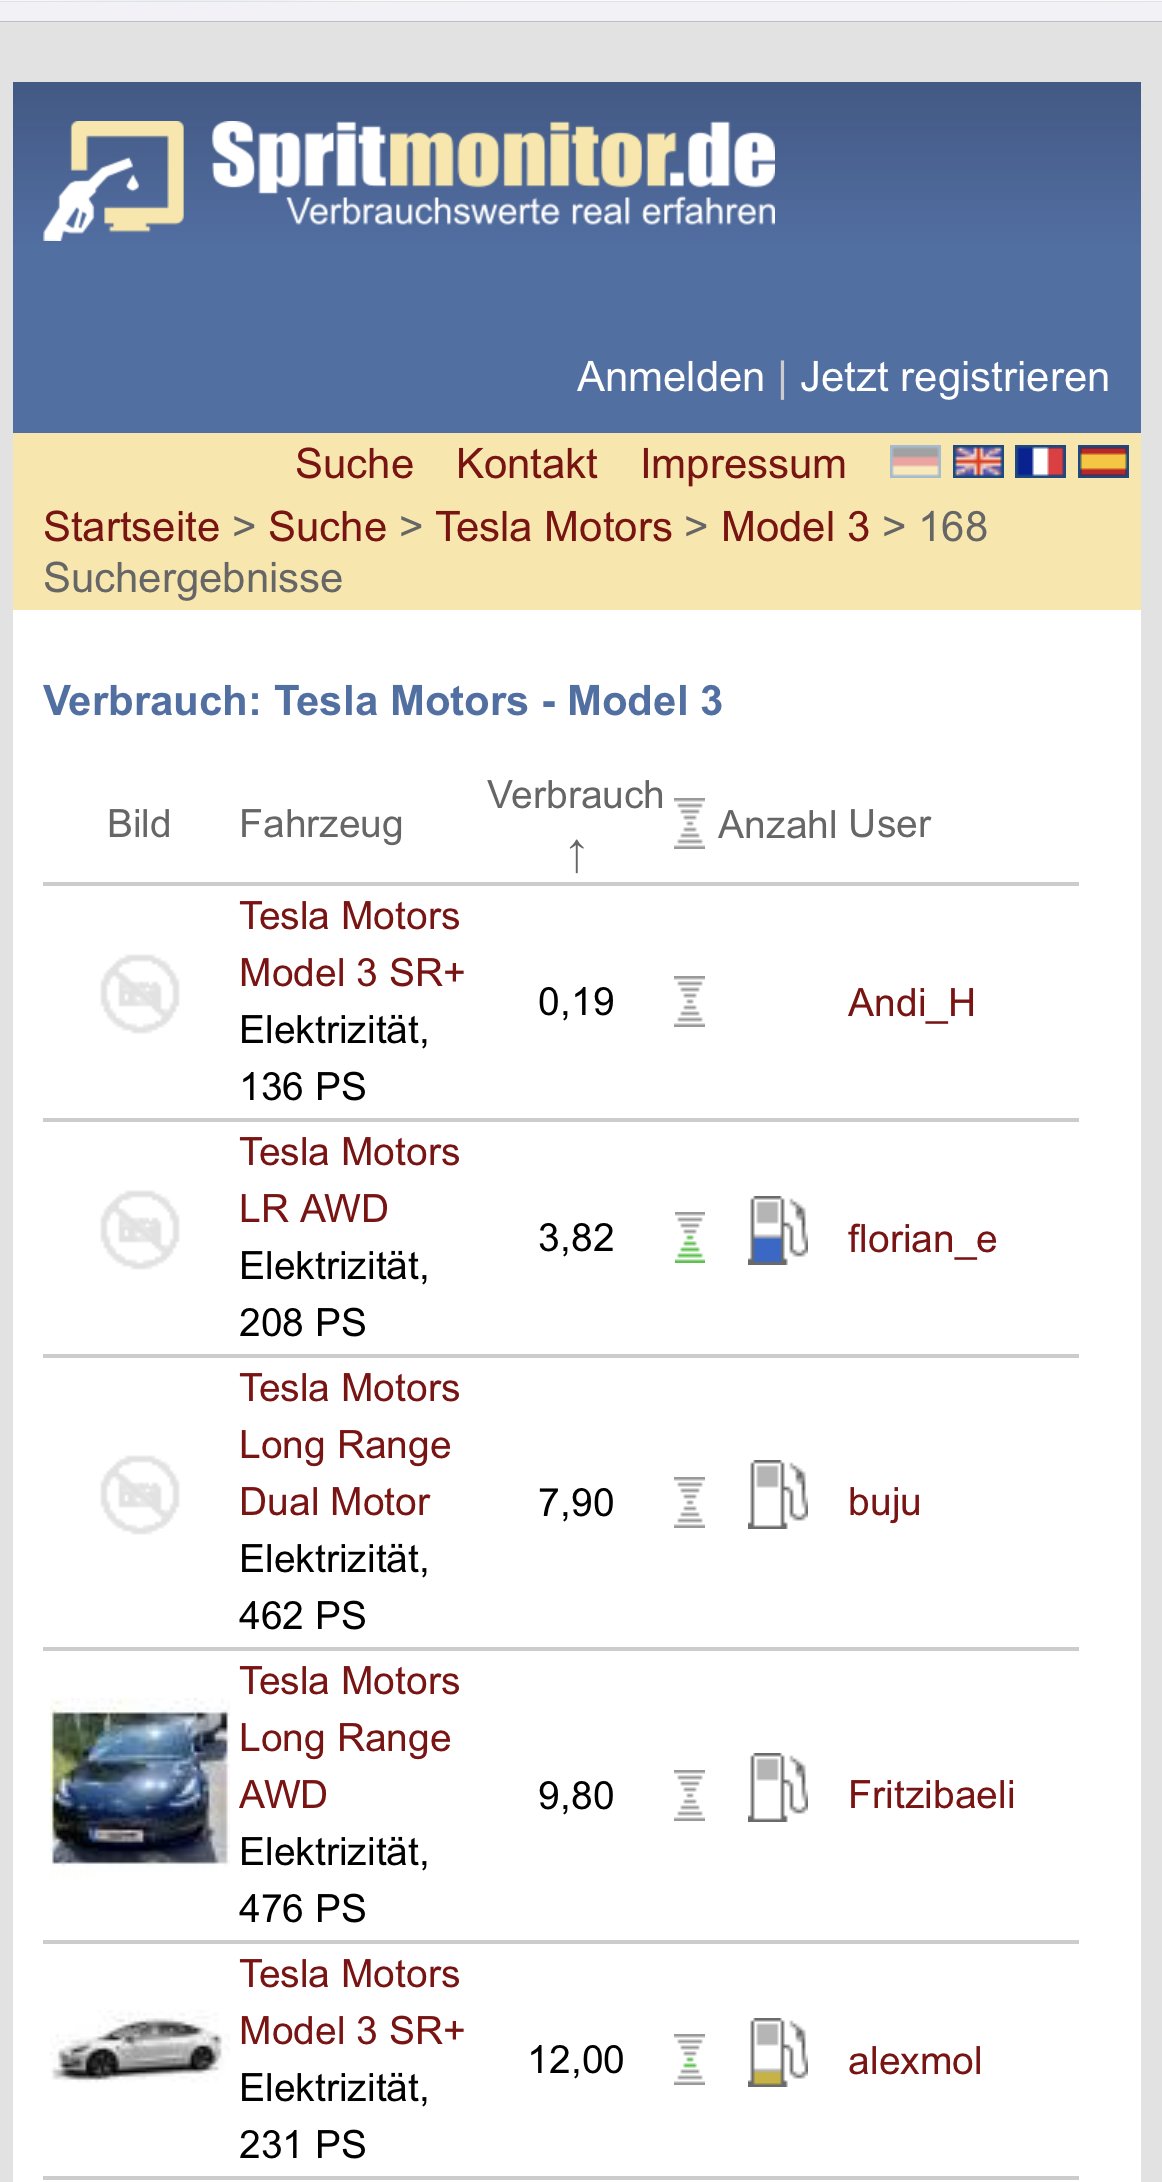Open the Kontakt menu item
1162x2182 pixels.
click(x=527, y=464)
